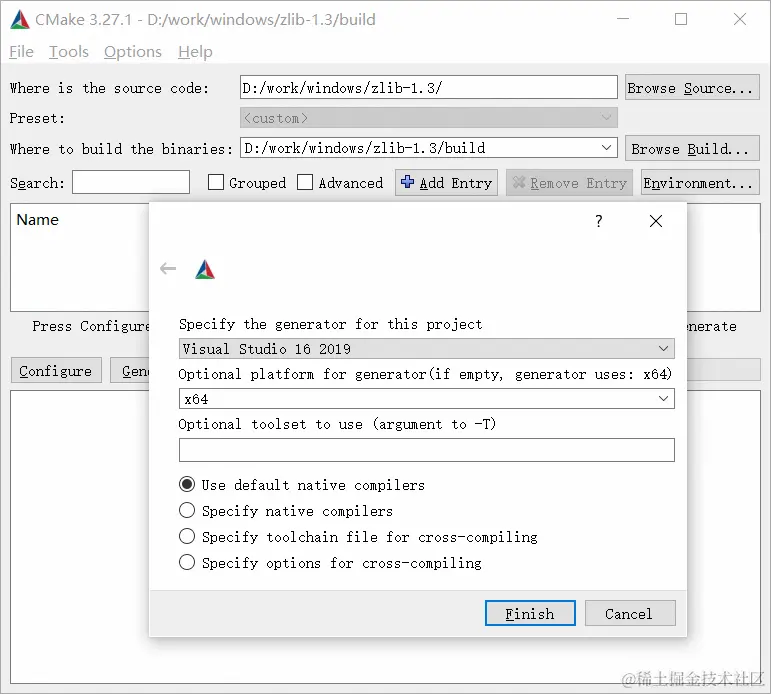Click the Finish button
This screenshot has width=771, height=694.
tap(530, 613)
